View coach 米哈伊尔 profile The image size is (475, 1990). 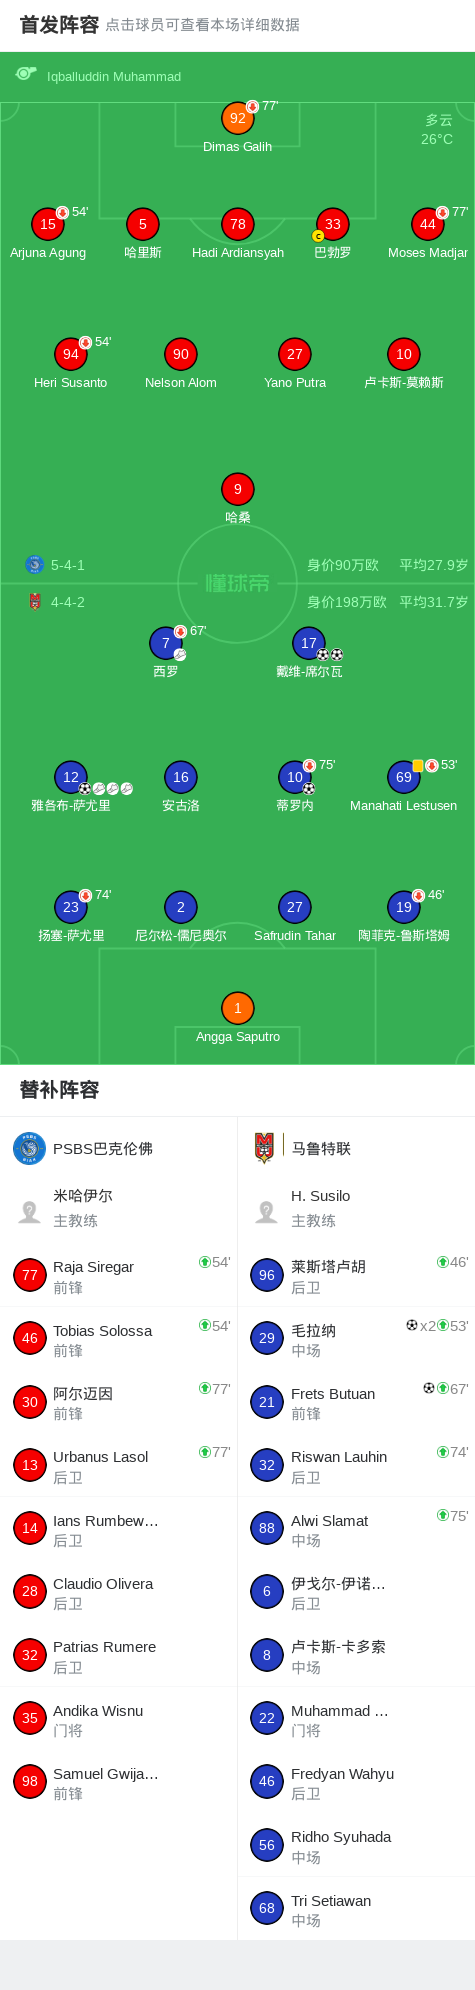(119, 1208)
